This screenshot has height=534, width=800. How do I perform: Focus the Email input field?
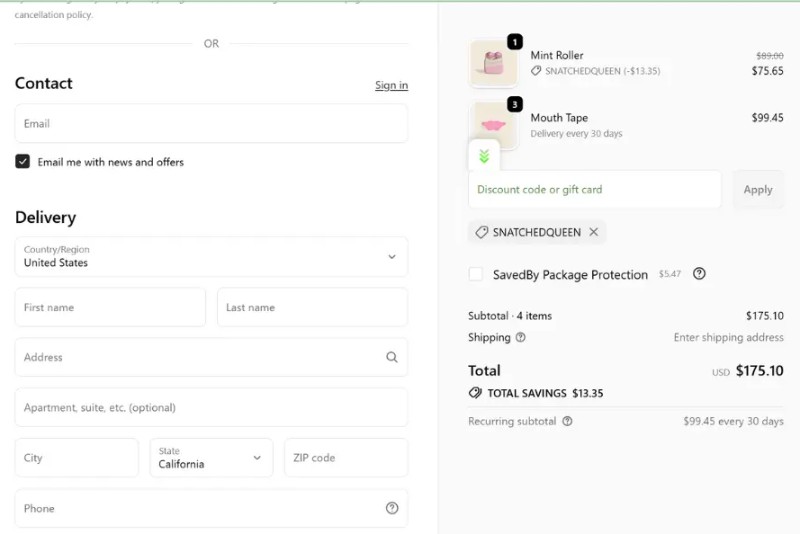pos(211,123)
